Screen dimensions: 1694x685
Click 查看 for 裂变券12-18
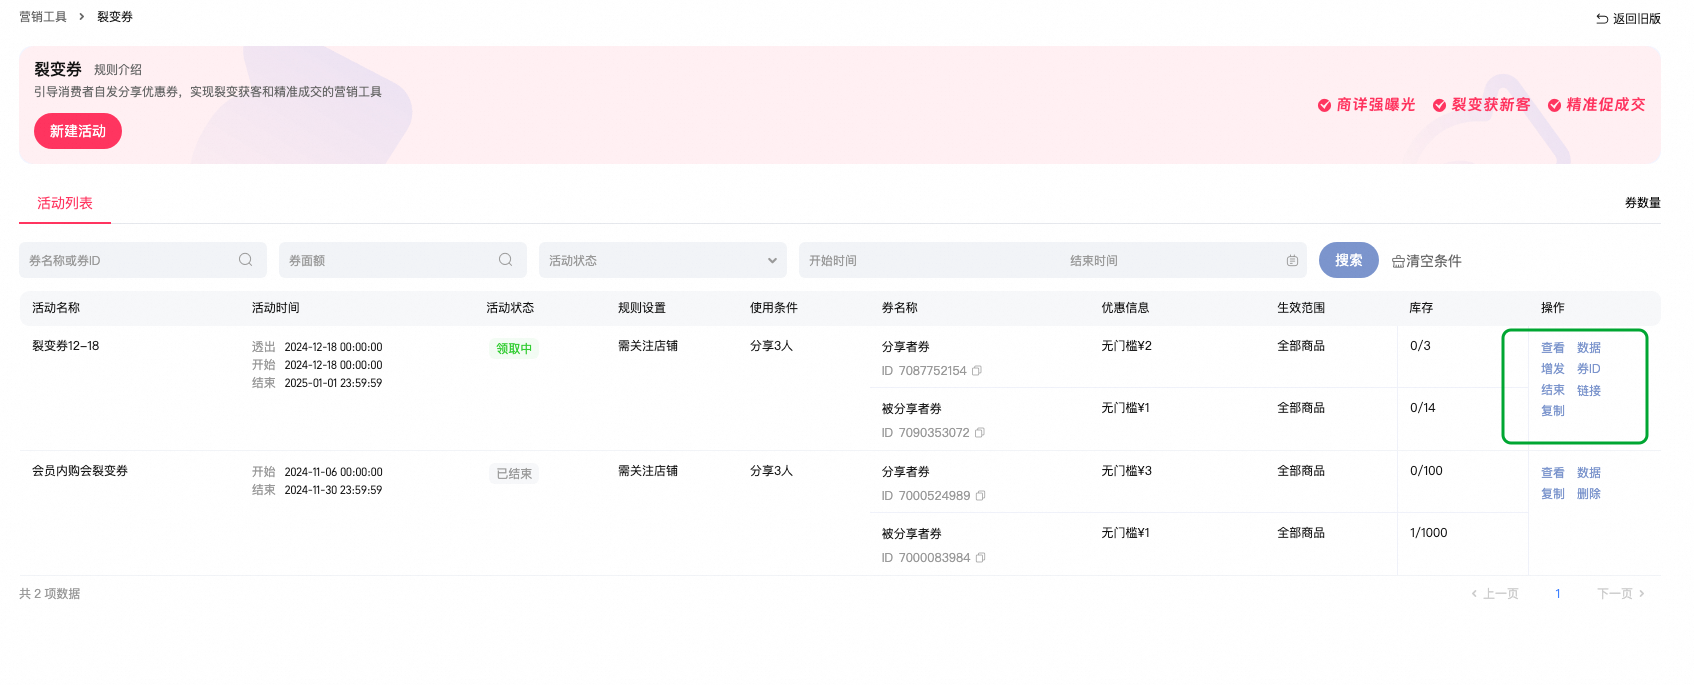coord(1553,348)
